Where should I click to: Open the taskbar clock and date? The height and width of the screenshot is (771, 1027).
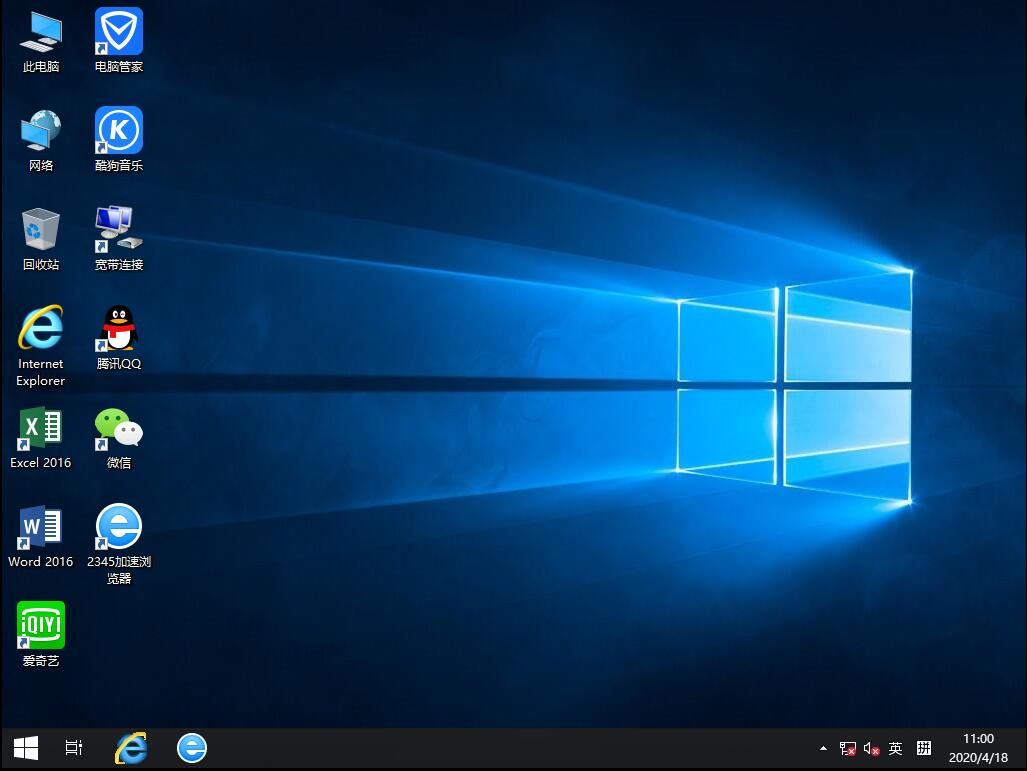pos(977,748)
